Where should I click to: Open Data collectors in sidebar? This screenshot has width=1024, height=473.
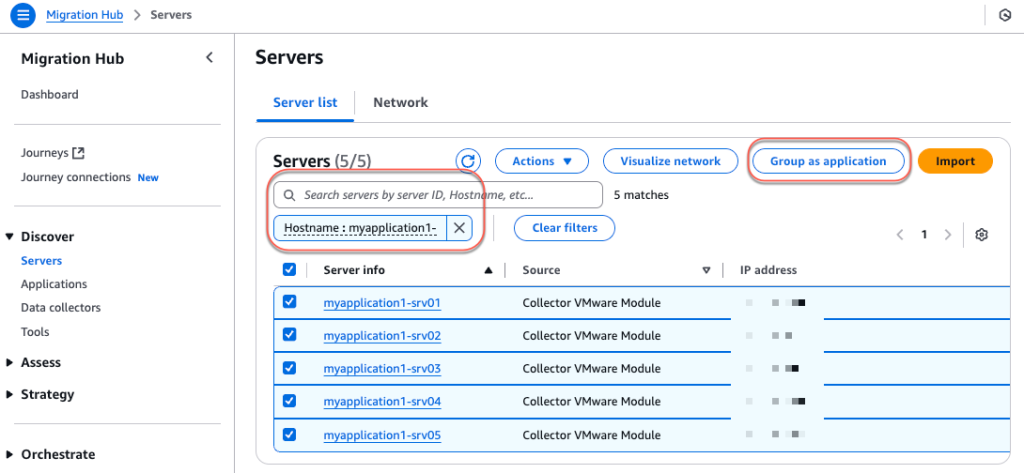pyautogui.click(x=61, y=308)
